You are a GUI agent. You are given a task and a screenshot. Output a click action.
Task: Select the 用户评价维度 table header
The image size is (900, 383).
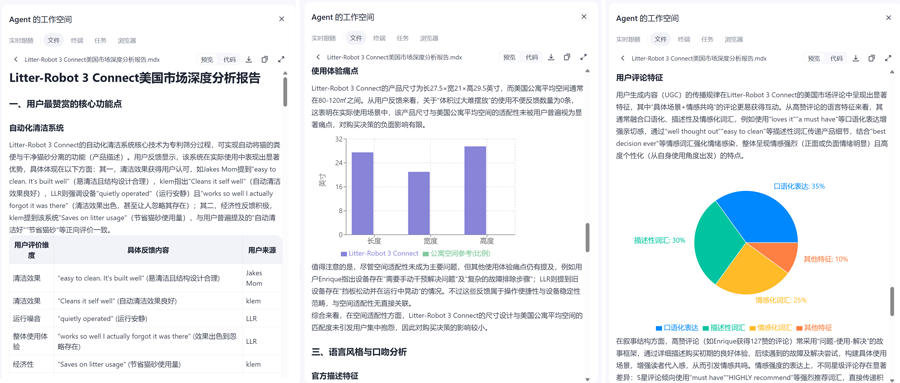click(32, 250)
